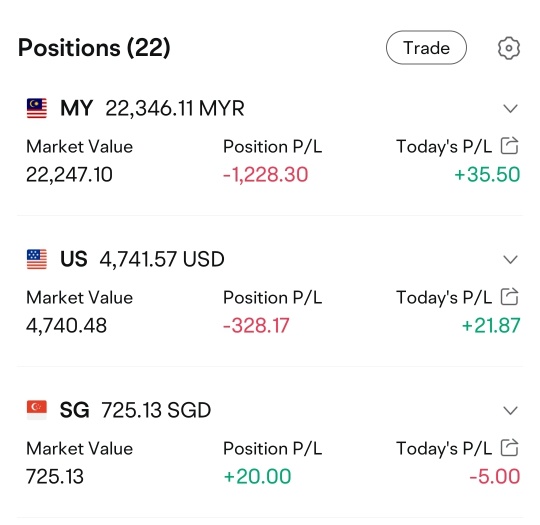Click the Trade button
Image resolution: width=540 pixels, height=525 pixels.
(x=426, y=48)
